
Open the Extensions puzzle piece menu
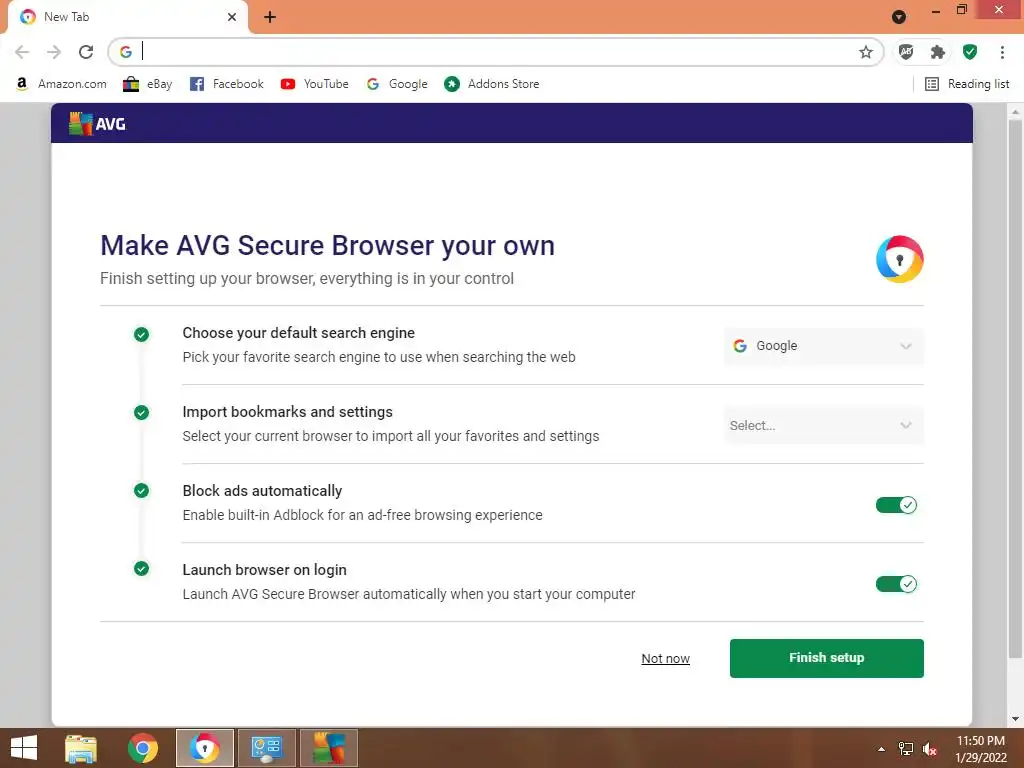pos(937,52)
